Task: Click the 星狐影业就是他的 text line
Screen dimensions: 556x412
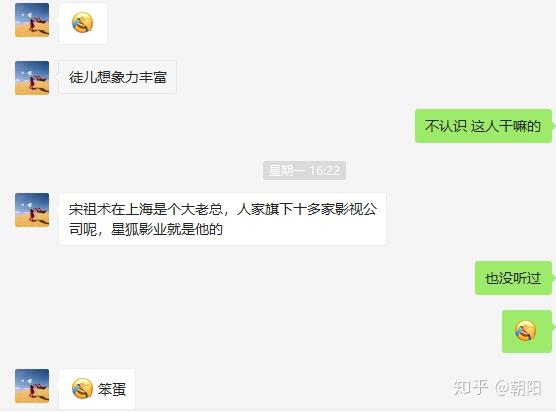Action: pyautogui.click(x=167, y=229)
